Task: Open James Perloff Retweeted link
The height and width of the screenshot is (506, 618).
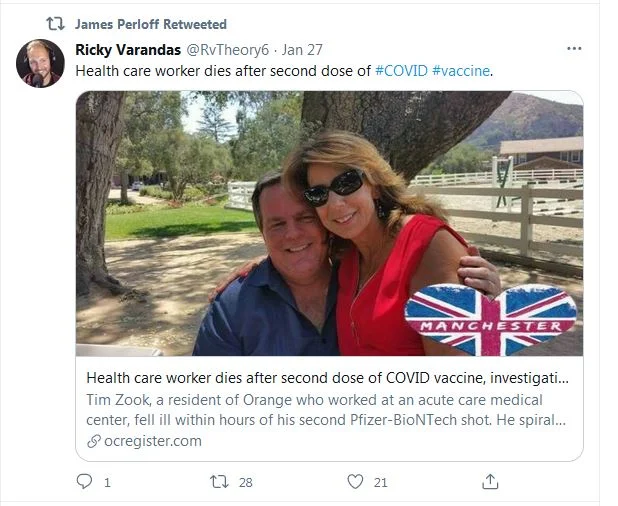Action: pyautogui.click(x=151, y=24)
